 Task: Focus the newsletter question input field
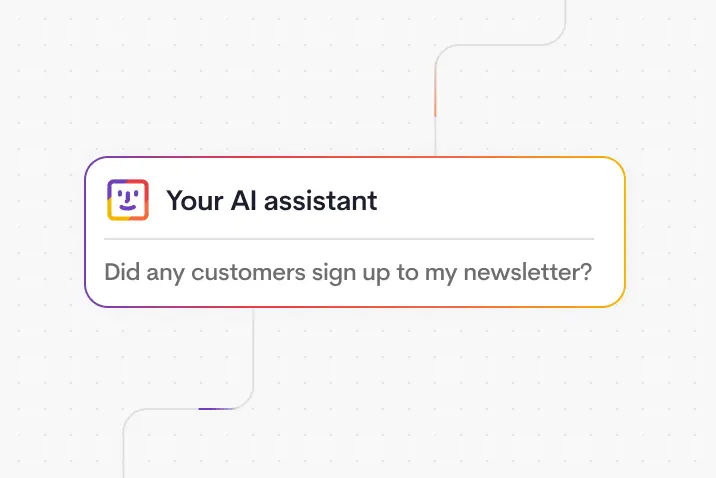click(348, 272)
